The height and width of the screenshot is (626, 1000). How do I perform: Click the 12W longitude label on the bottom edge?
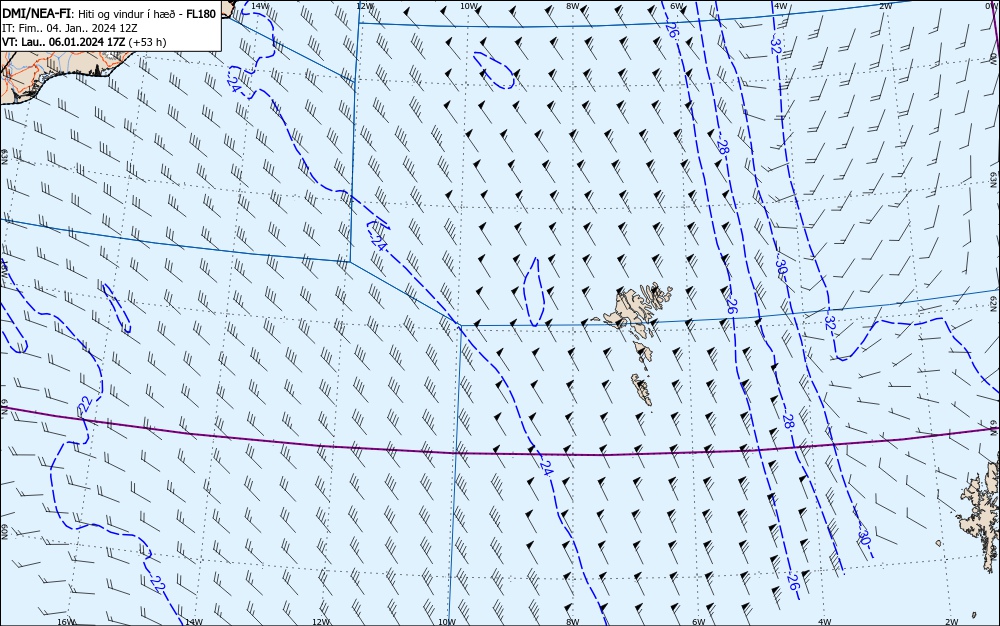(321, 622)
